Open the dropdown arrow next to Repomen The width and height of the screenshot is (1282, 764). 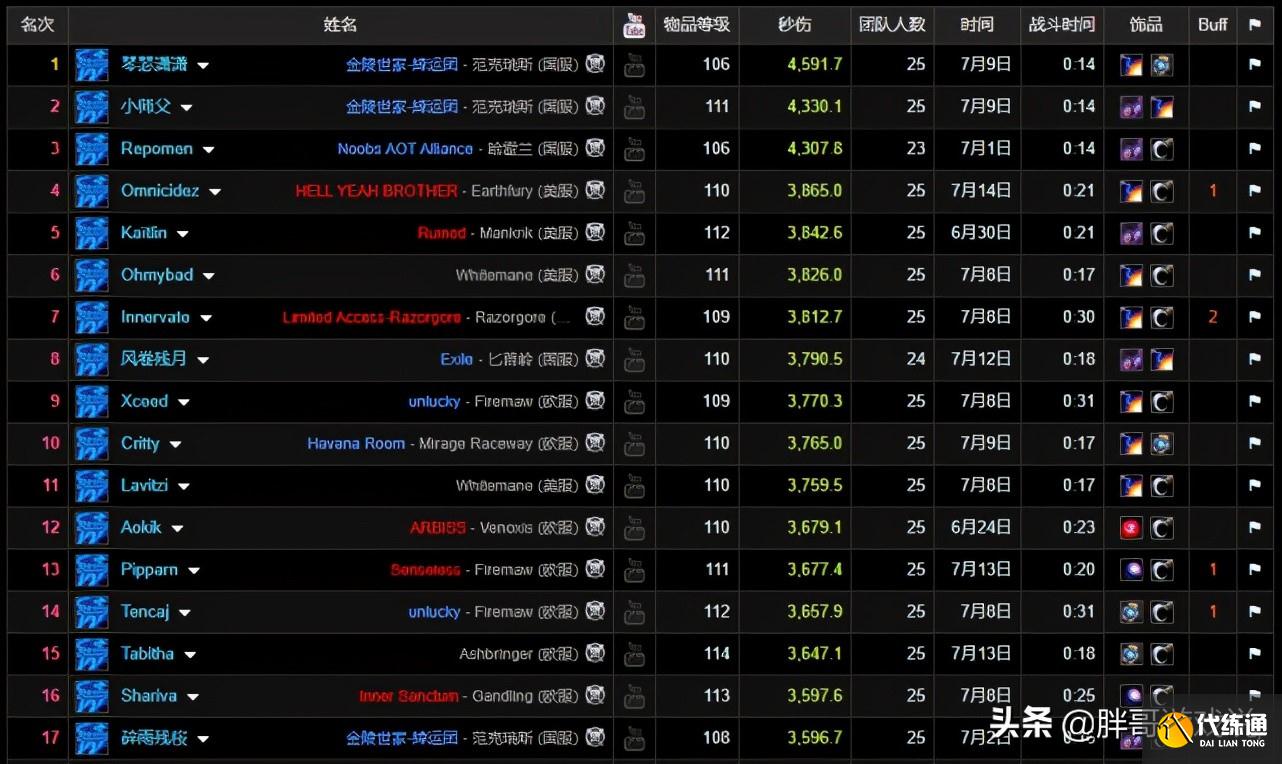click(208, 150)
